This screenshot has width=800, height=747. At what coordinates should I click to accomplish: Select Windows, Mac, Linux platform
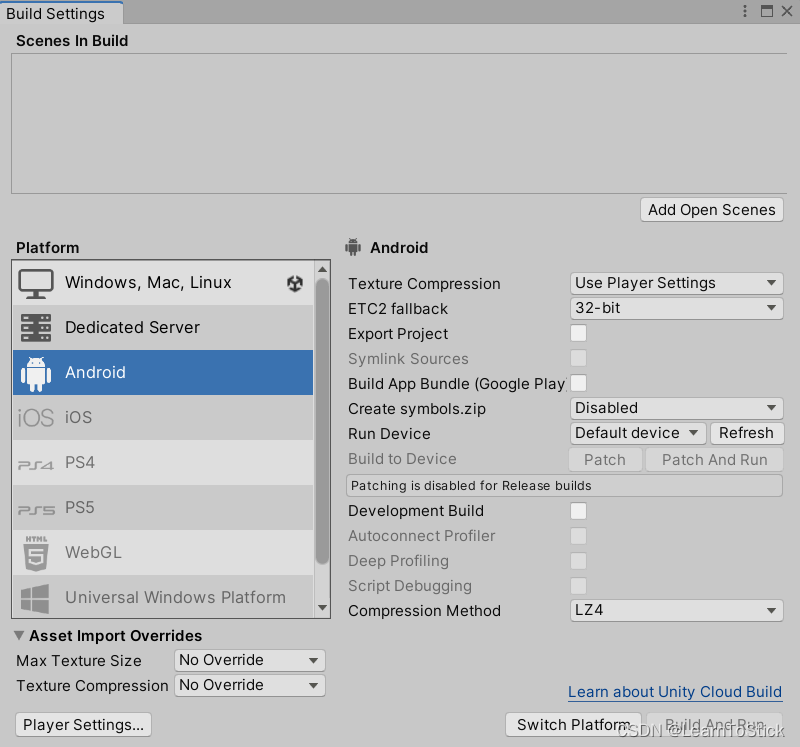(163, 283)
